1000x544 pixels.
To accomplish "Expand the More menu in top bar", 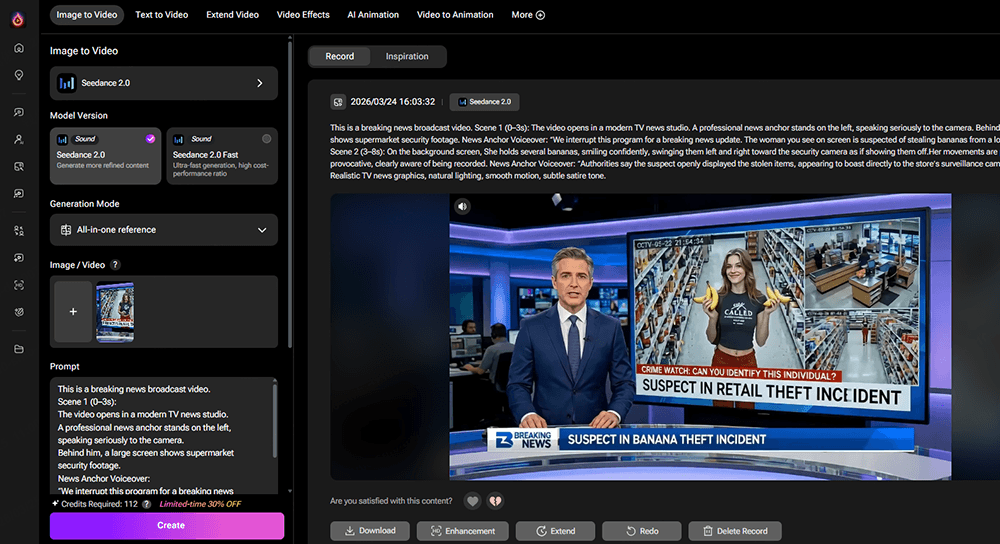I will [x=528, y=15].
